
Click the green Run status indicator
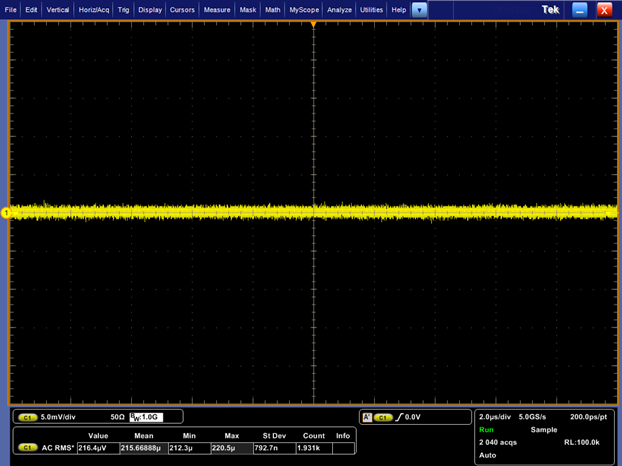(x=486, y=430)
